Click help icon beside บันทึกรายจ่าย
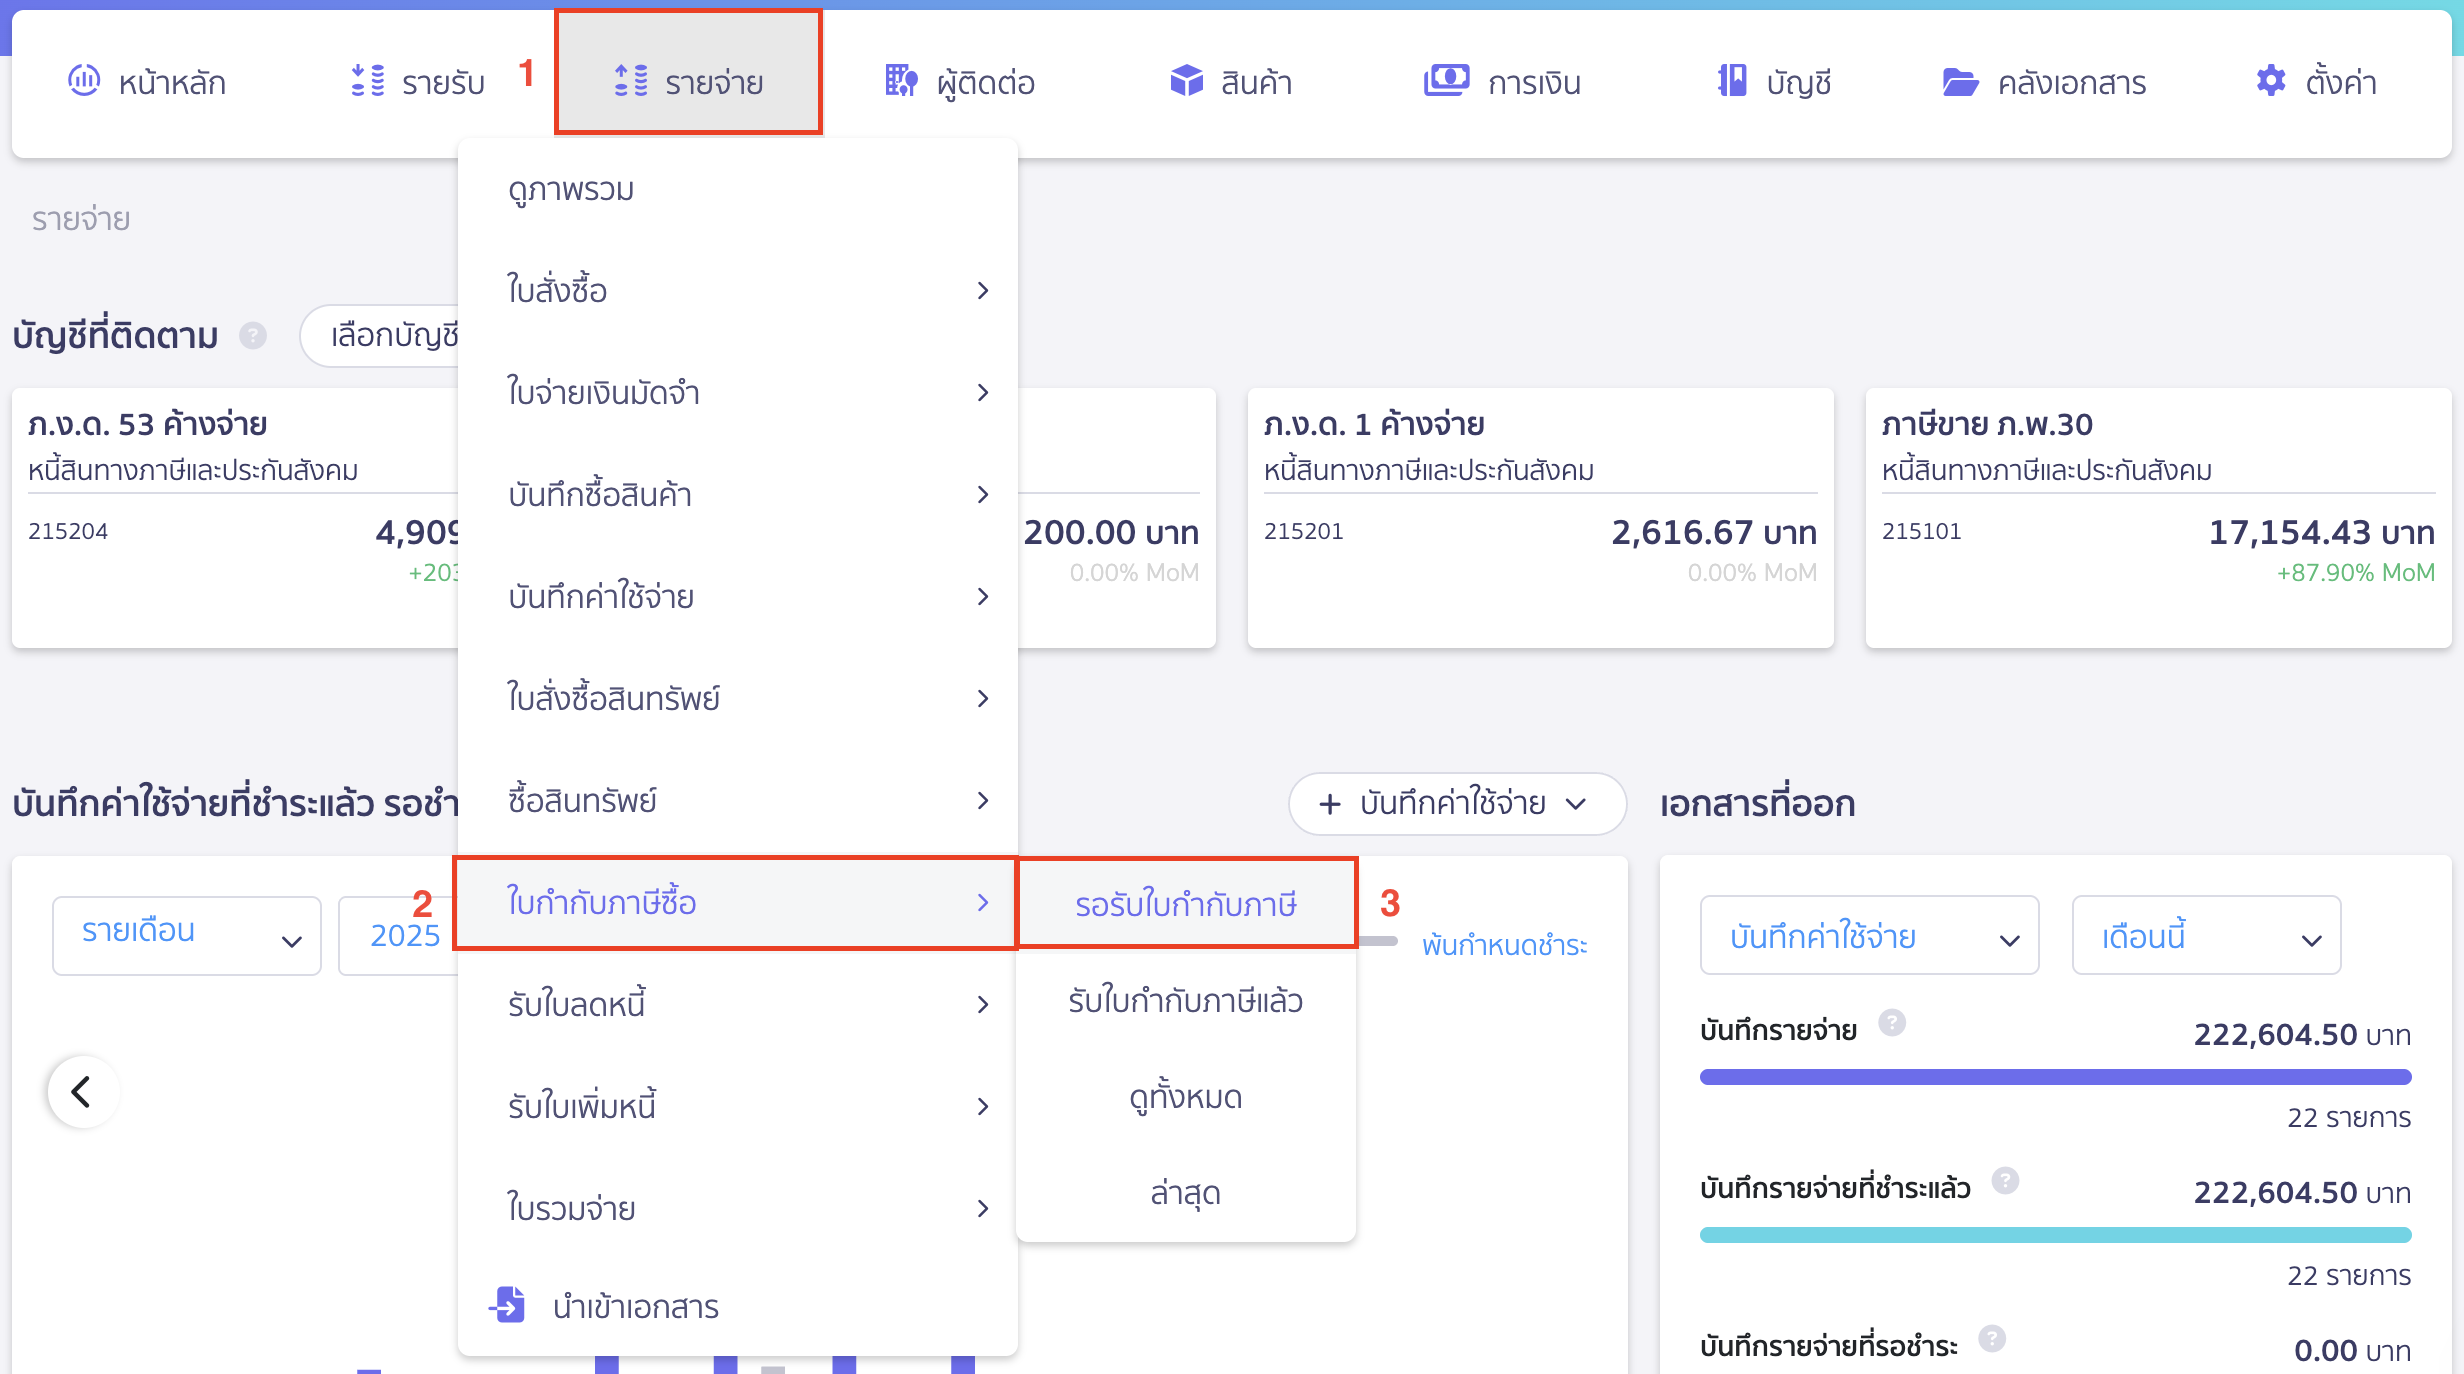 (1892, 1022)
